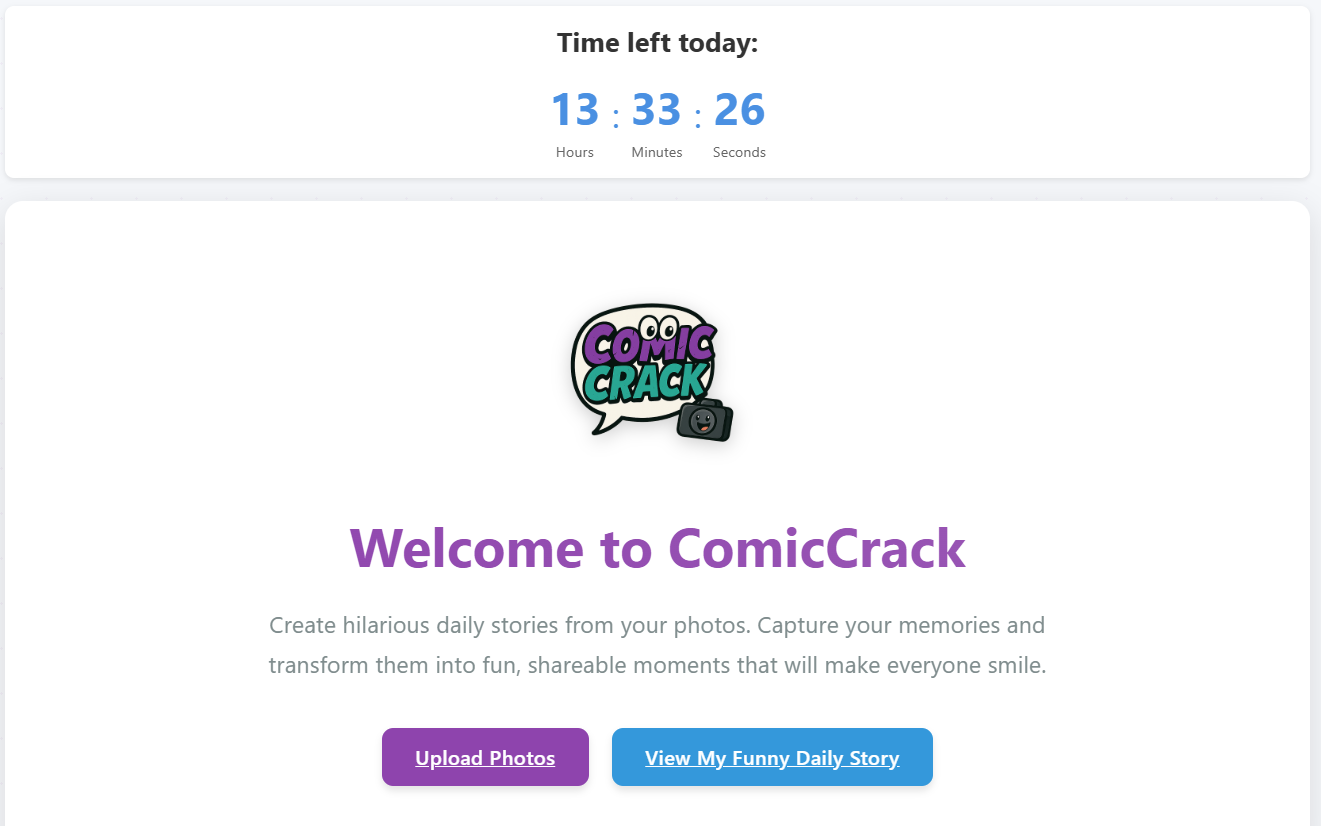Click the "transform them into fun" text line

[x=657, y=665]
